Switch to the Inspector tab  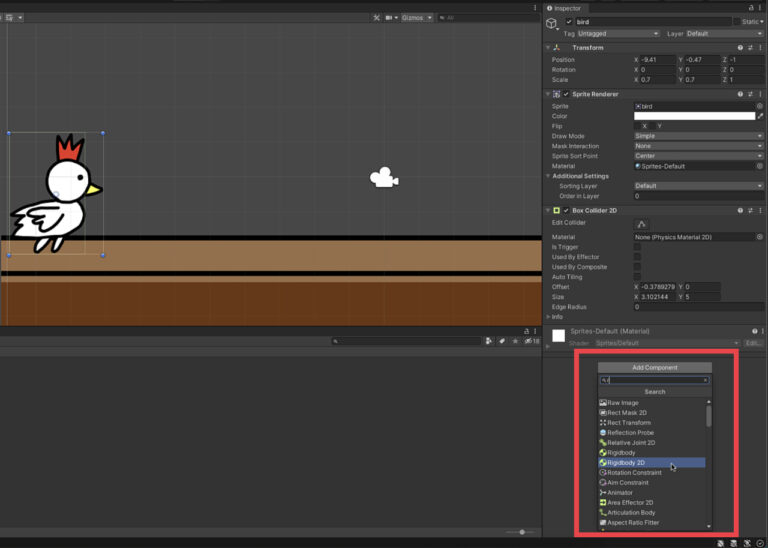click(564, 8)
